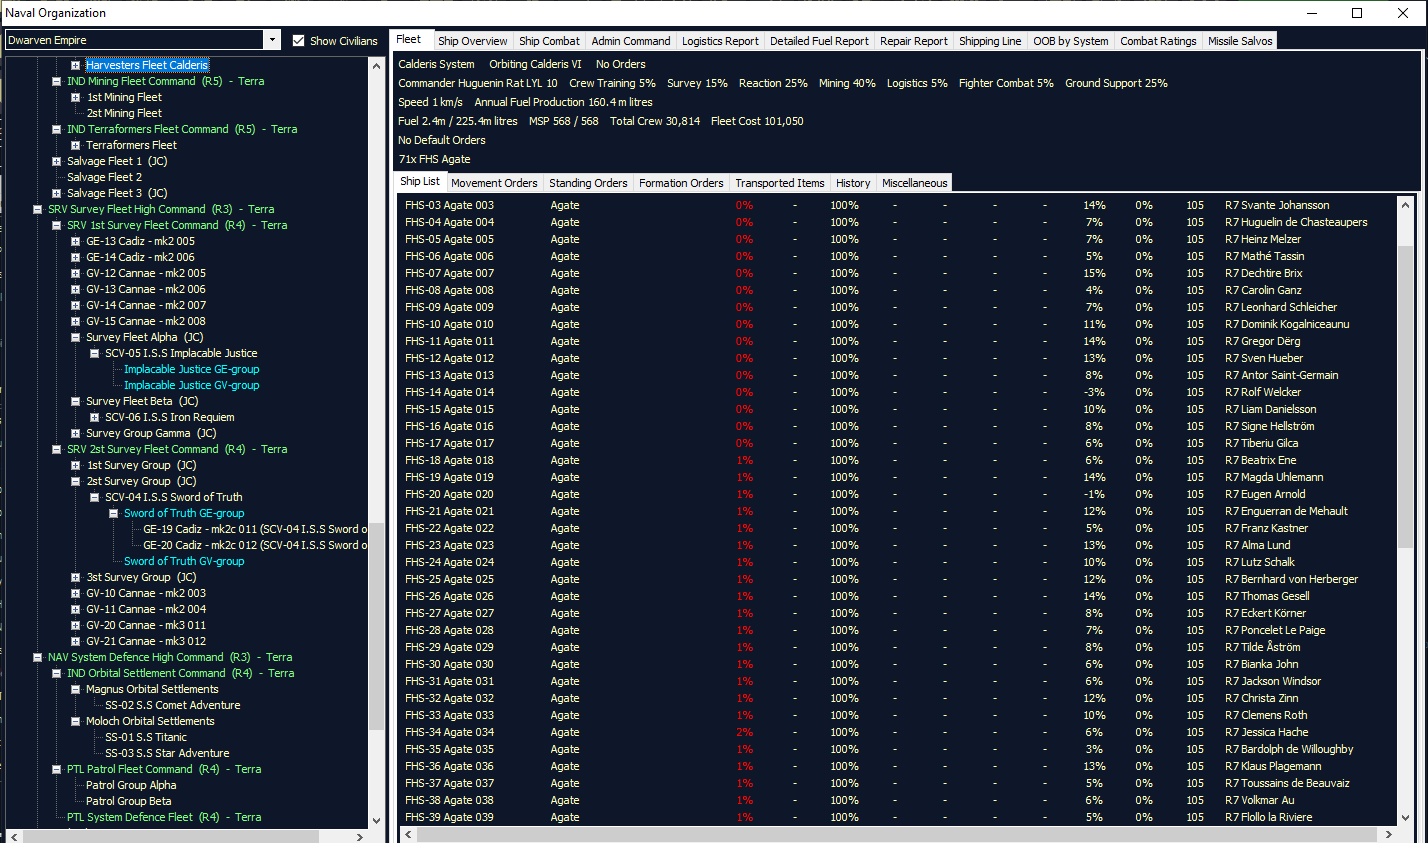Click the Orbiting Calderis VI label

tap(535, 64)
